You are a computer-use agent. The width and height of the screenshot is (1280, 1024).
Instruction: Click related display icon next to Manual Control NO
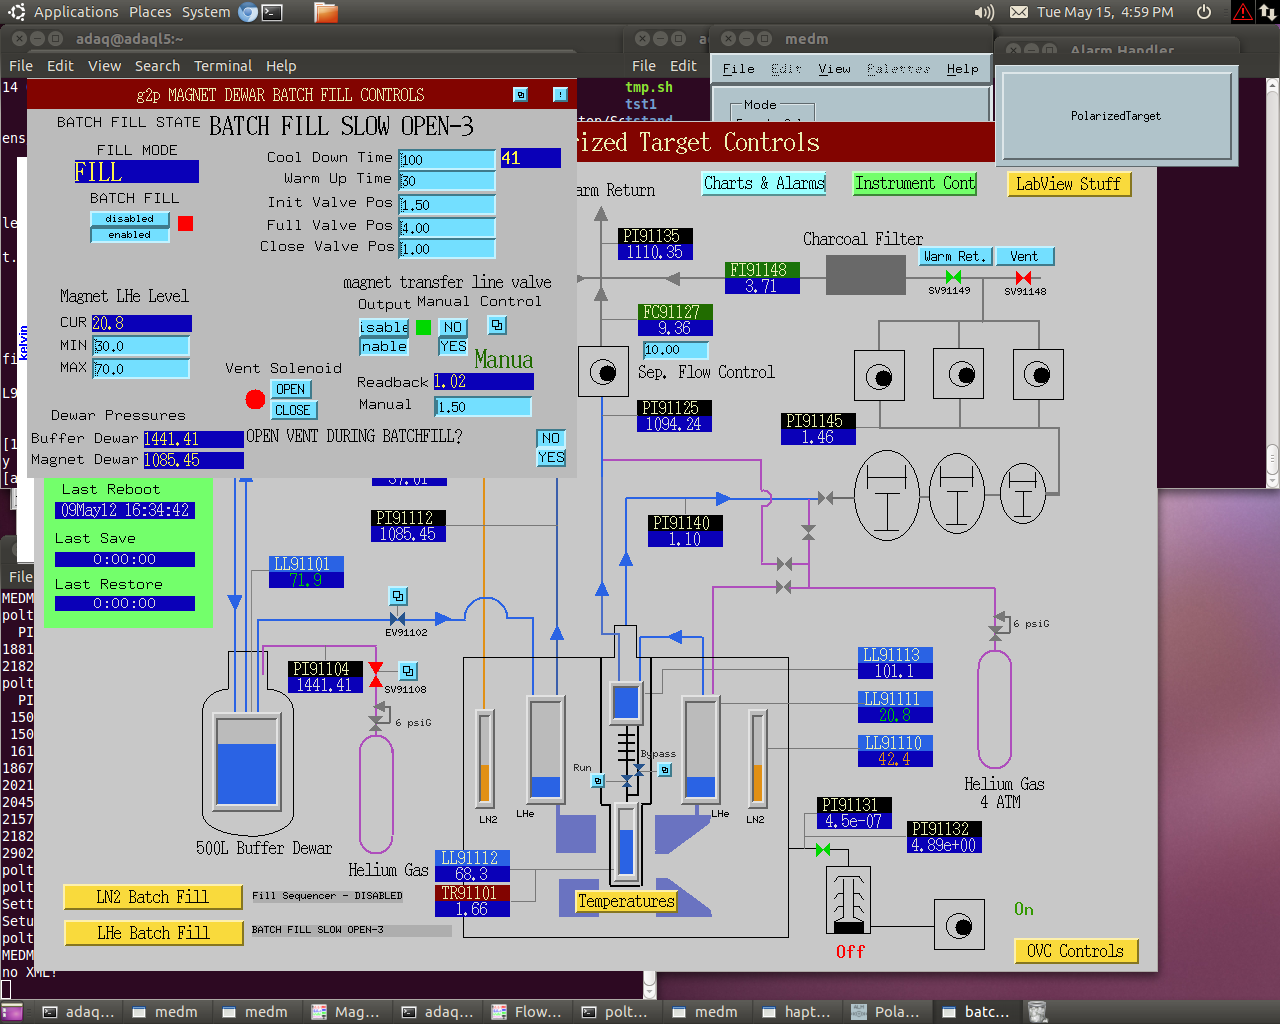click(497, 325)
